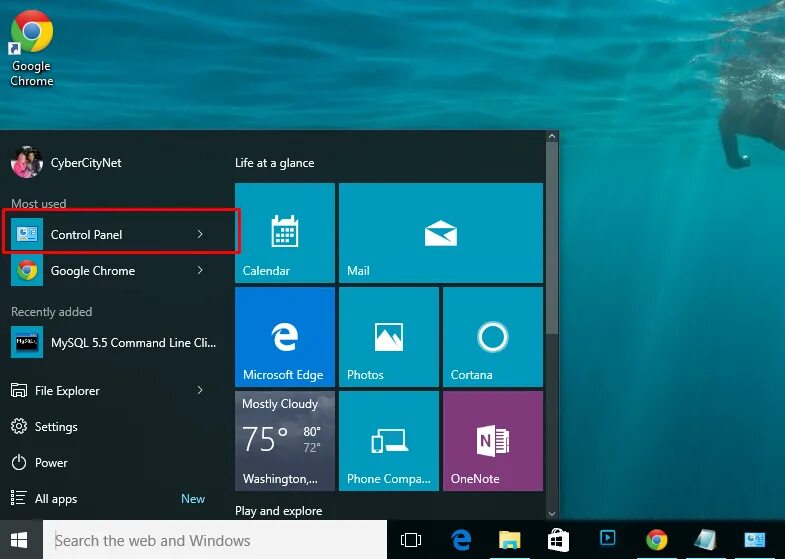Click Start menu scrollbar up arrow

pos(552,136)
